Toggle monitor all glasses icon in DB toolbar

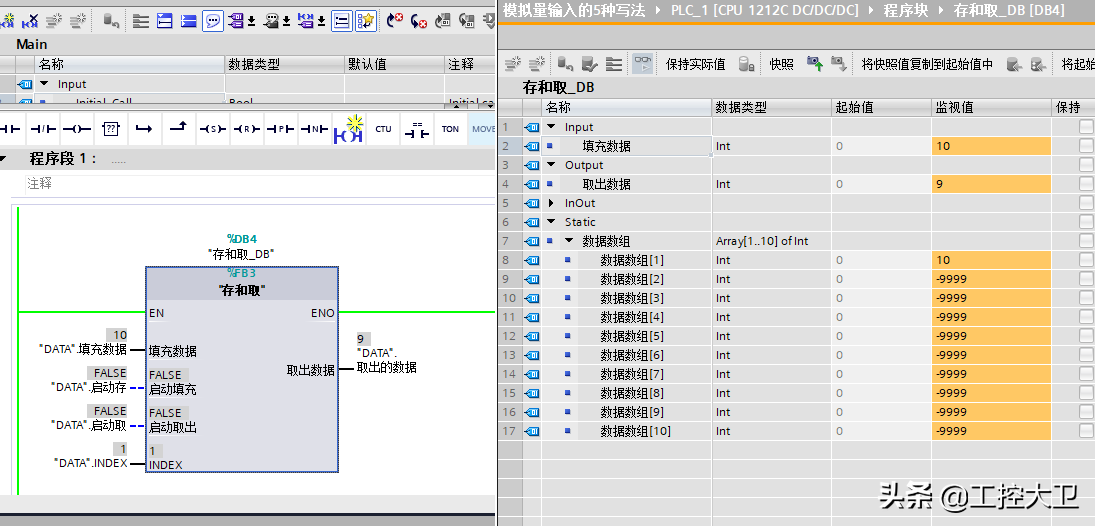pyautogui.click(x=642, y=64)
